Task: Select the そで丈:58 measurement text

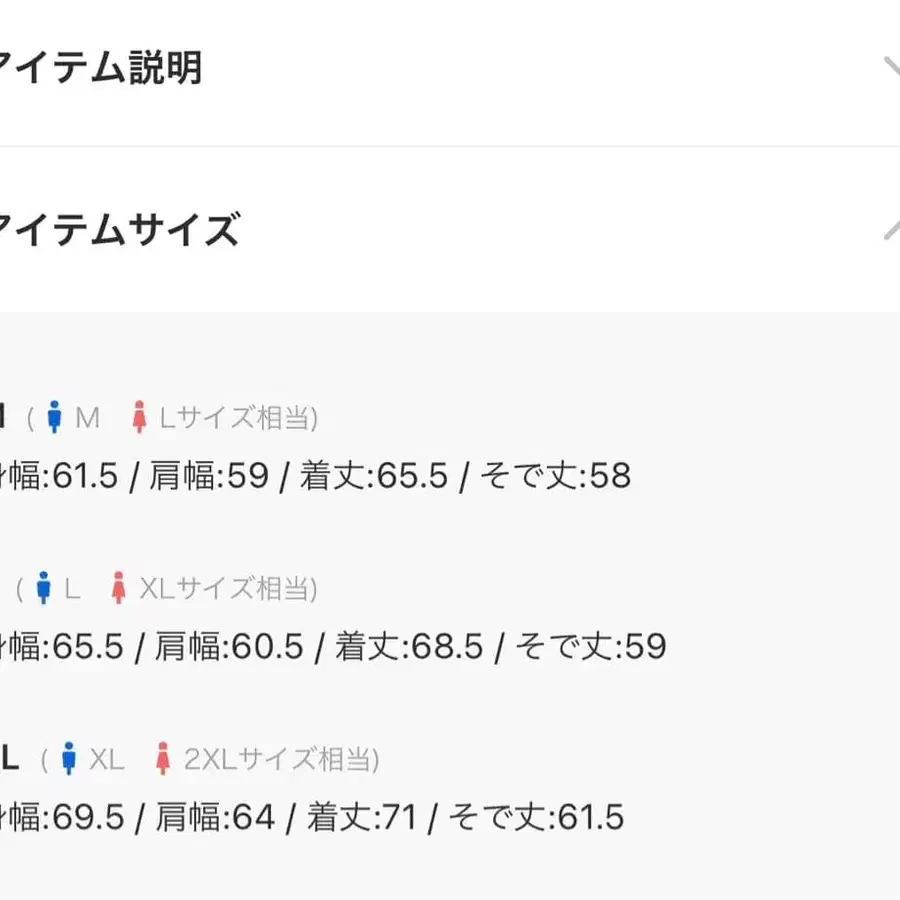Action: (558, 477)
